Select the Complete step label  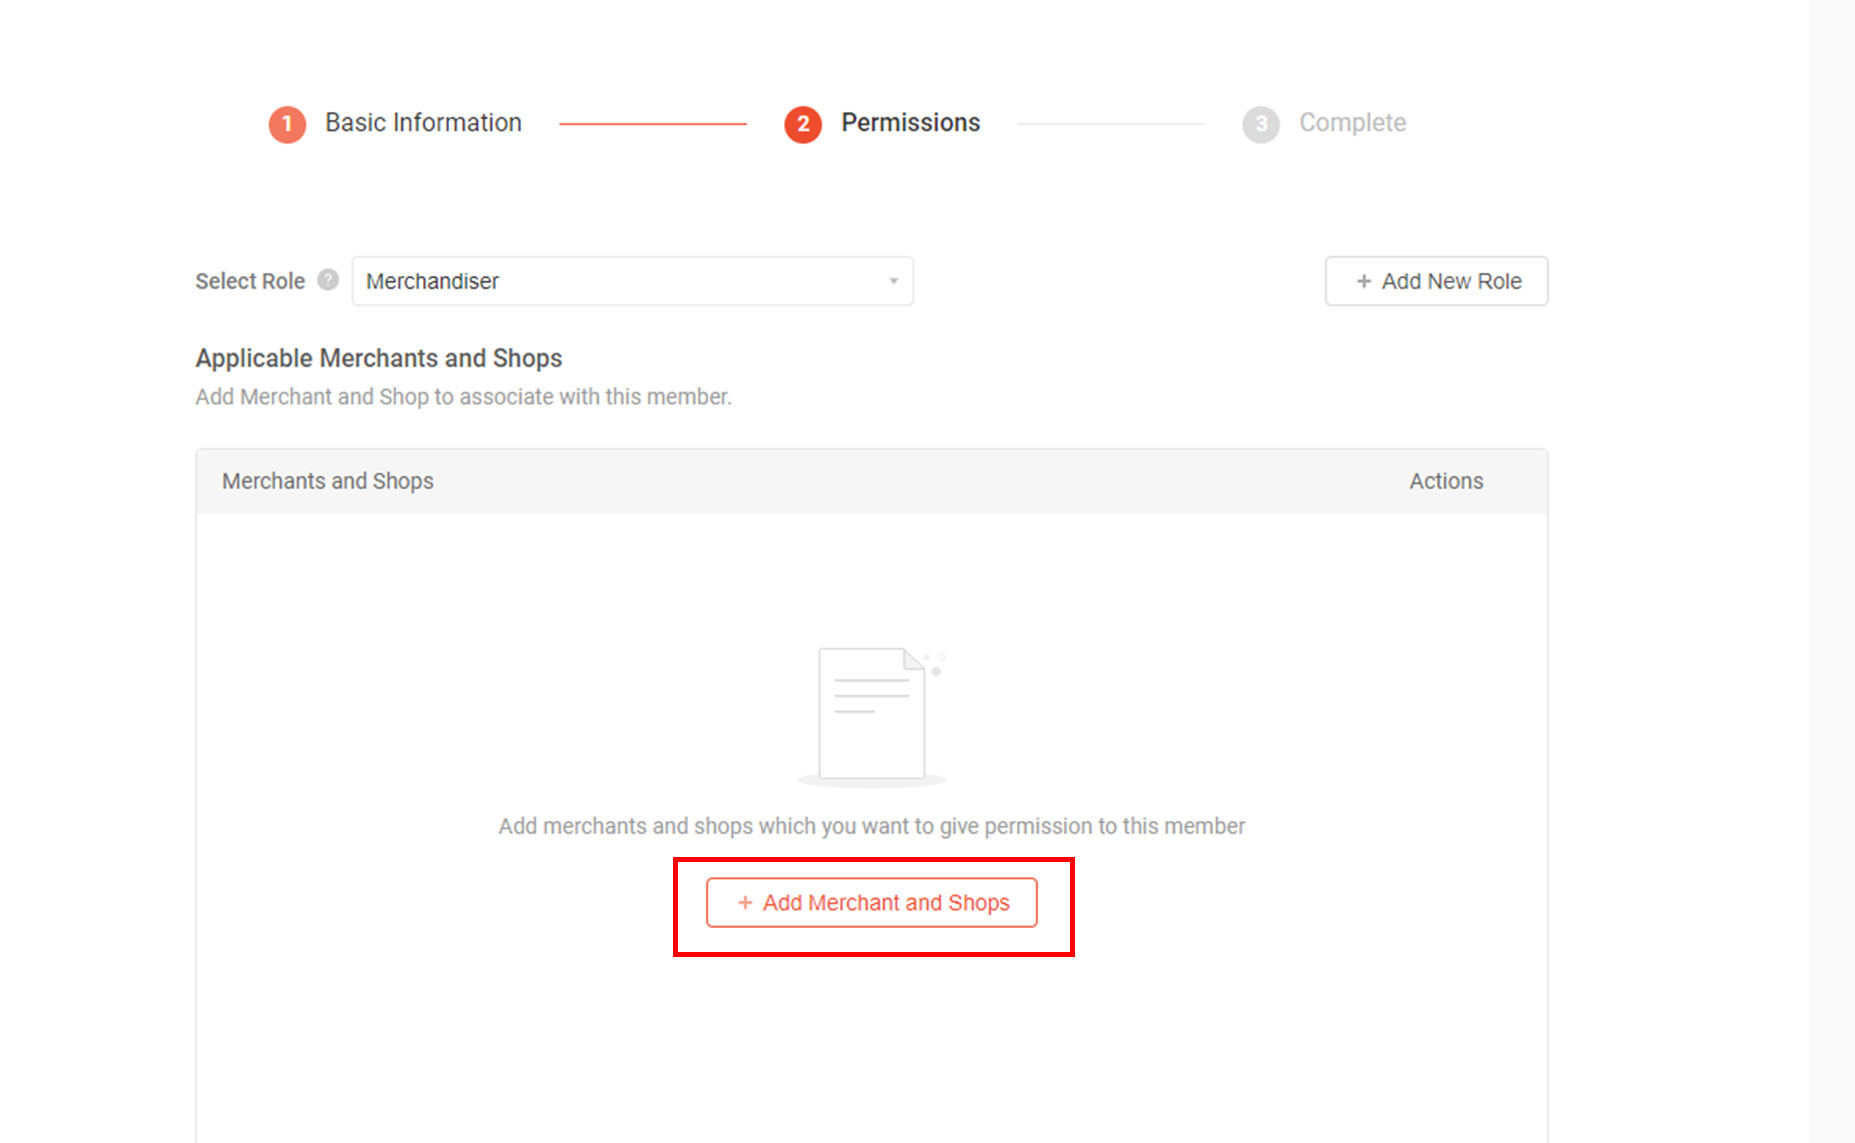(x=1352, y=123)
